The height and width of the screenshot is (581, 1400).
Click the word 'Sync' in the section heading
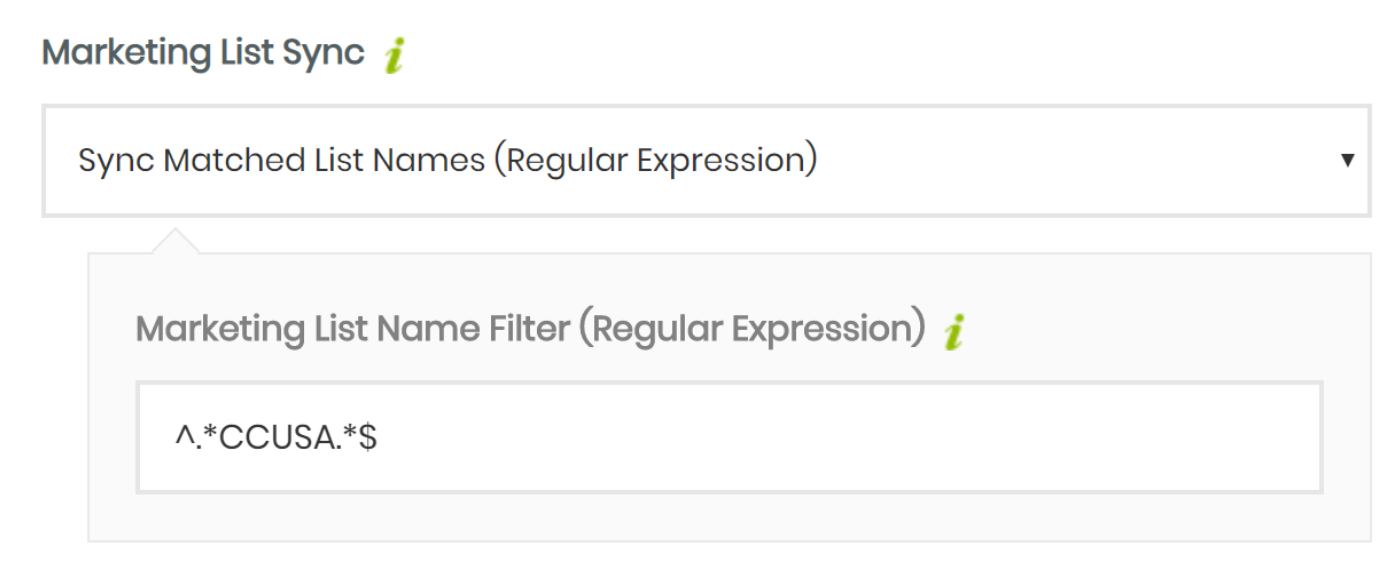(325, 53)
